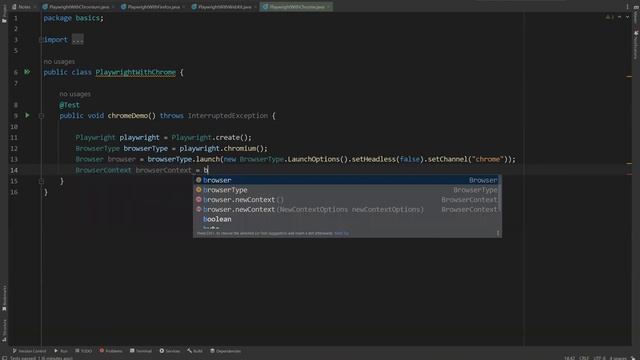Click the playwright.chromium() call

(x=223, y=149)
